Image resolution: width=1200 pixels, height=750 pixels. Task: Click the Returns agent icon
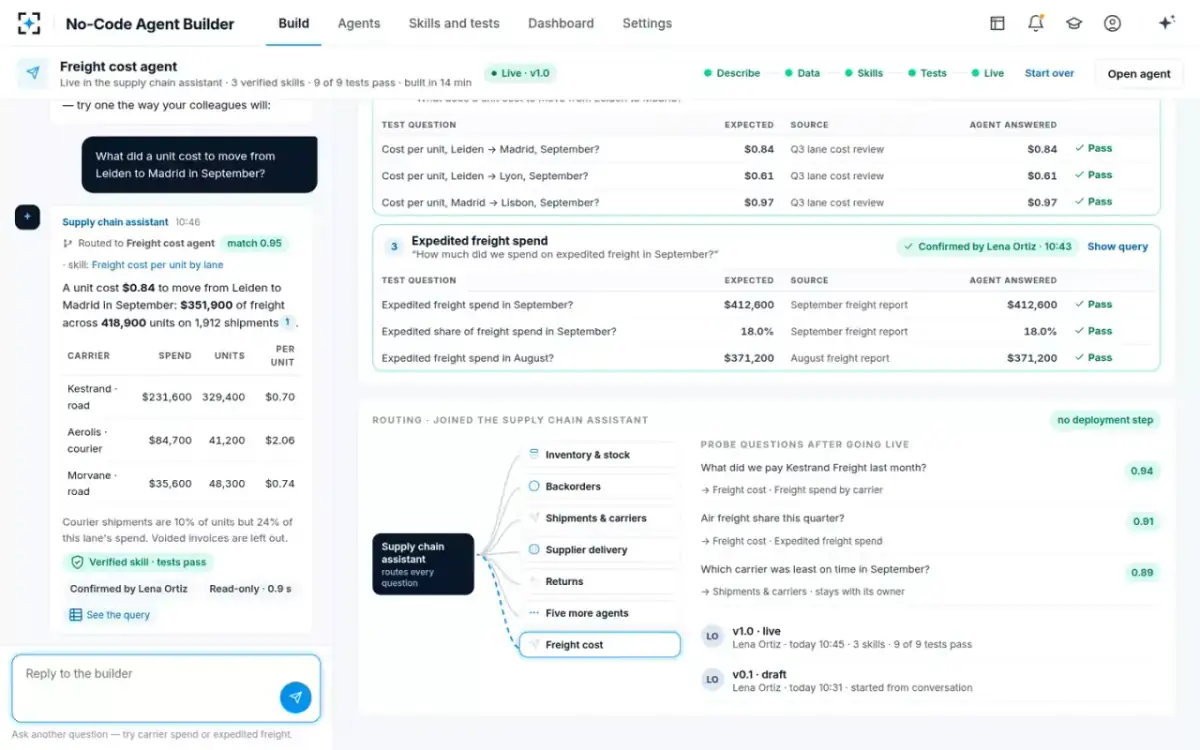535,581
